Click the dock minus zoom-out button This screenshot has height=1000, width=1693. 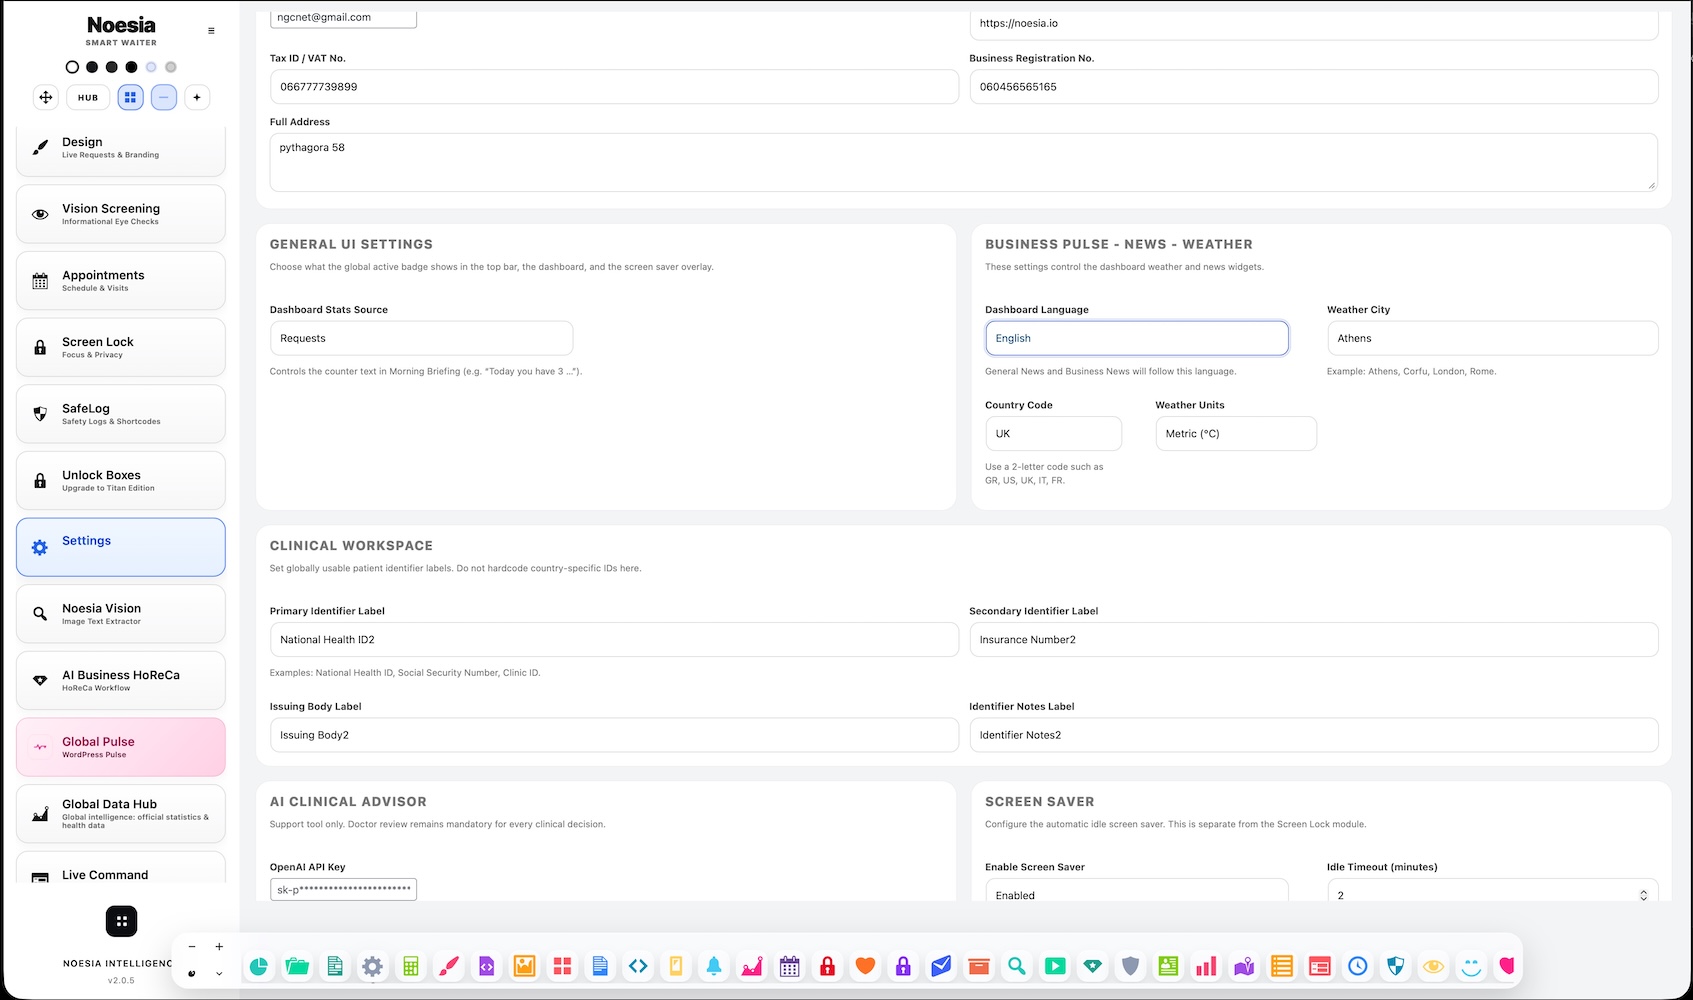click(192, 947)
